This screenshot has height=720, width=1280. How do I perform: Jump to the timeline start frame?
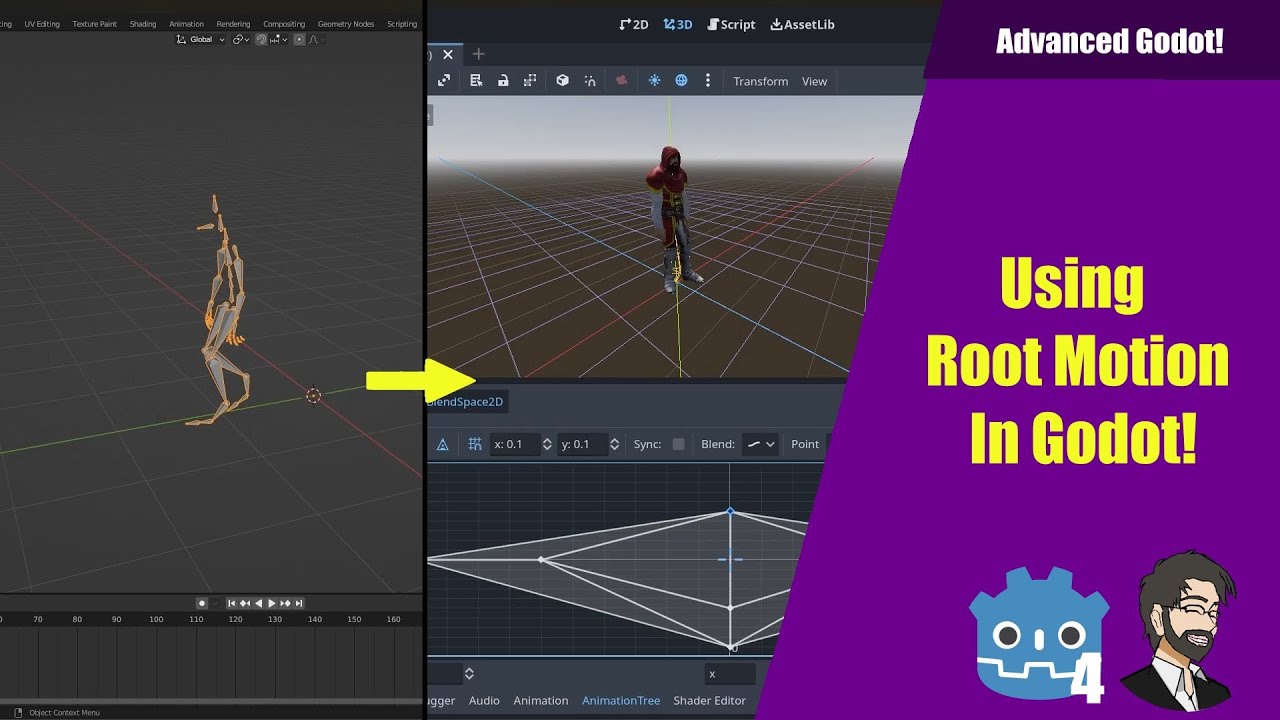click(x=232, y=603)
